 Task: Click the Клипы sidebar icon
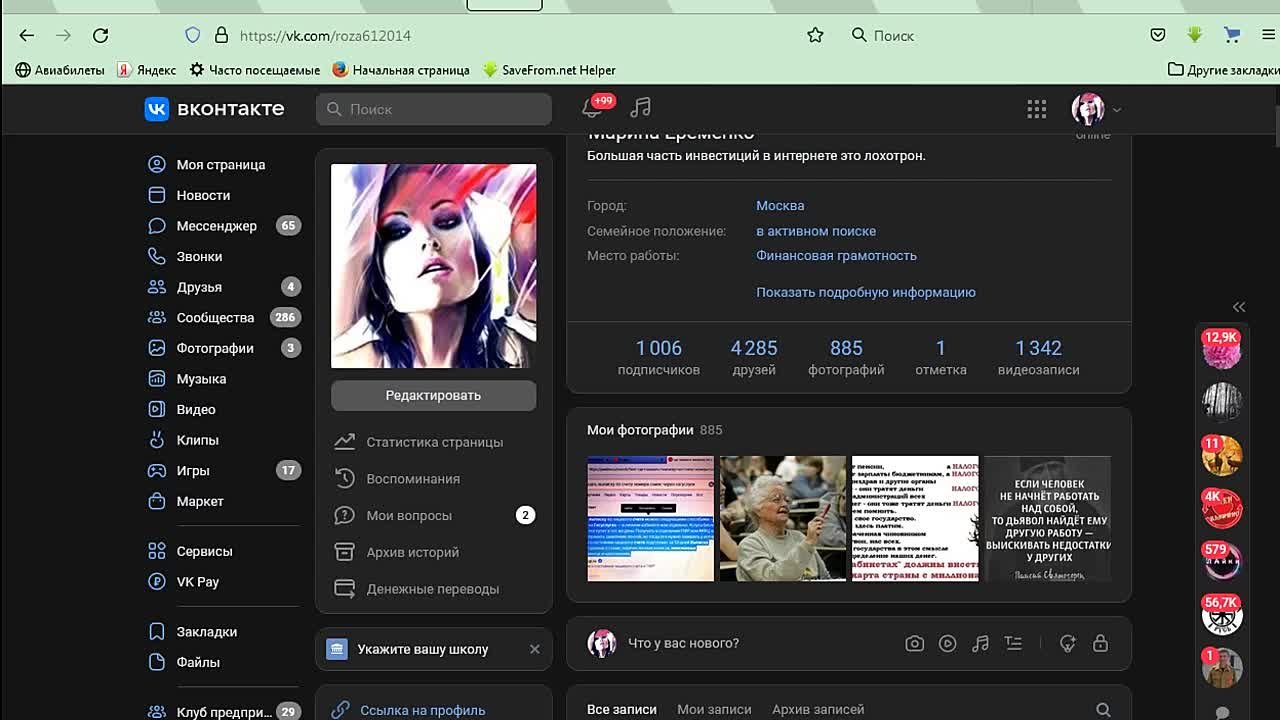157,440
